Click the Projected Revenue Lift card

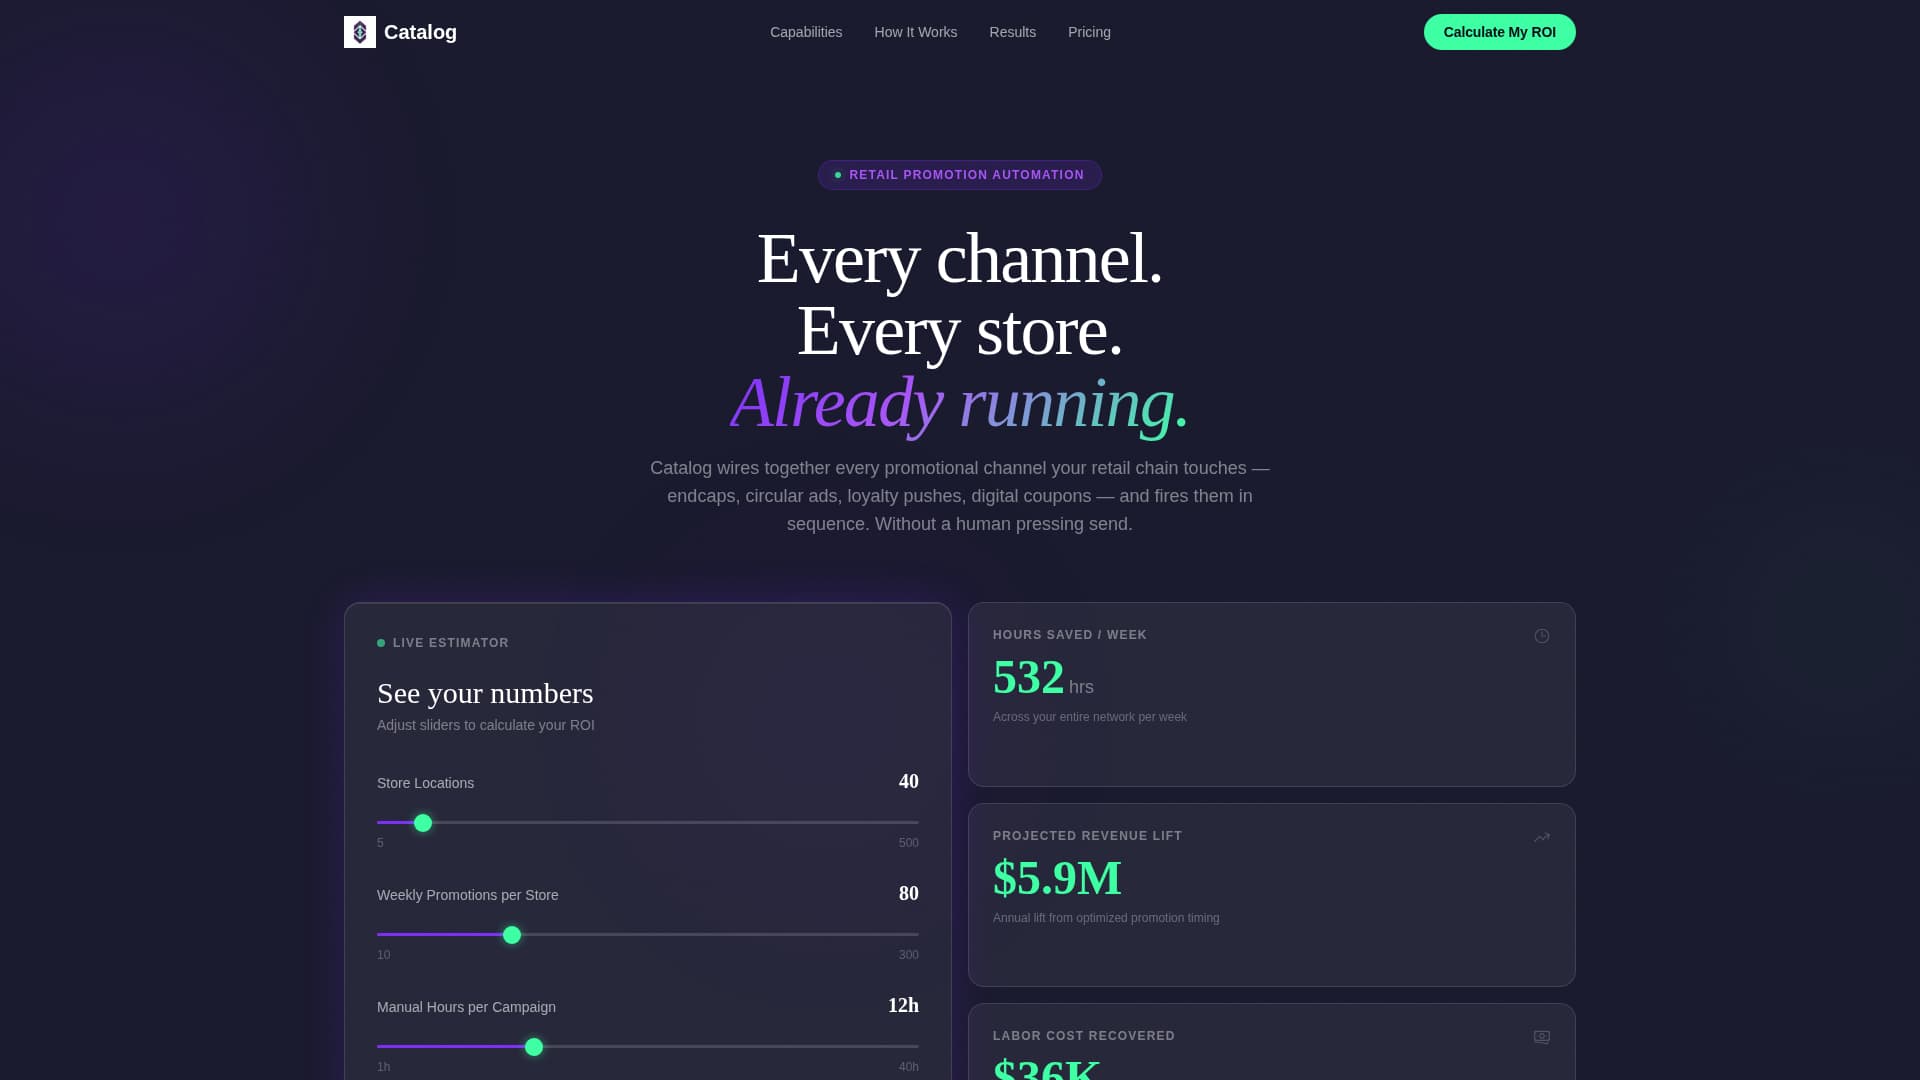coord(1271,895)
